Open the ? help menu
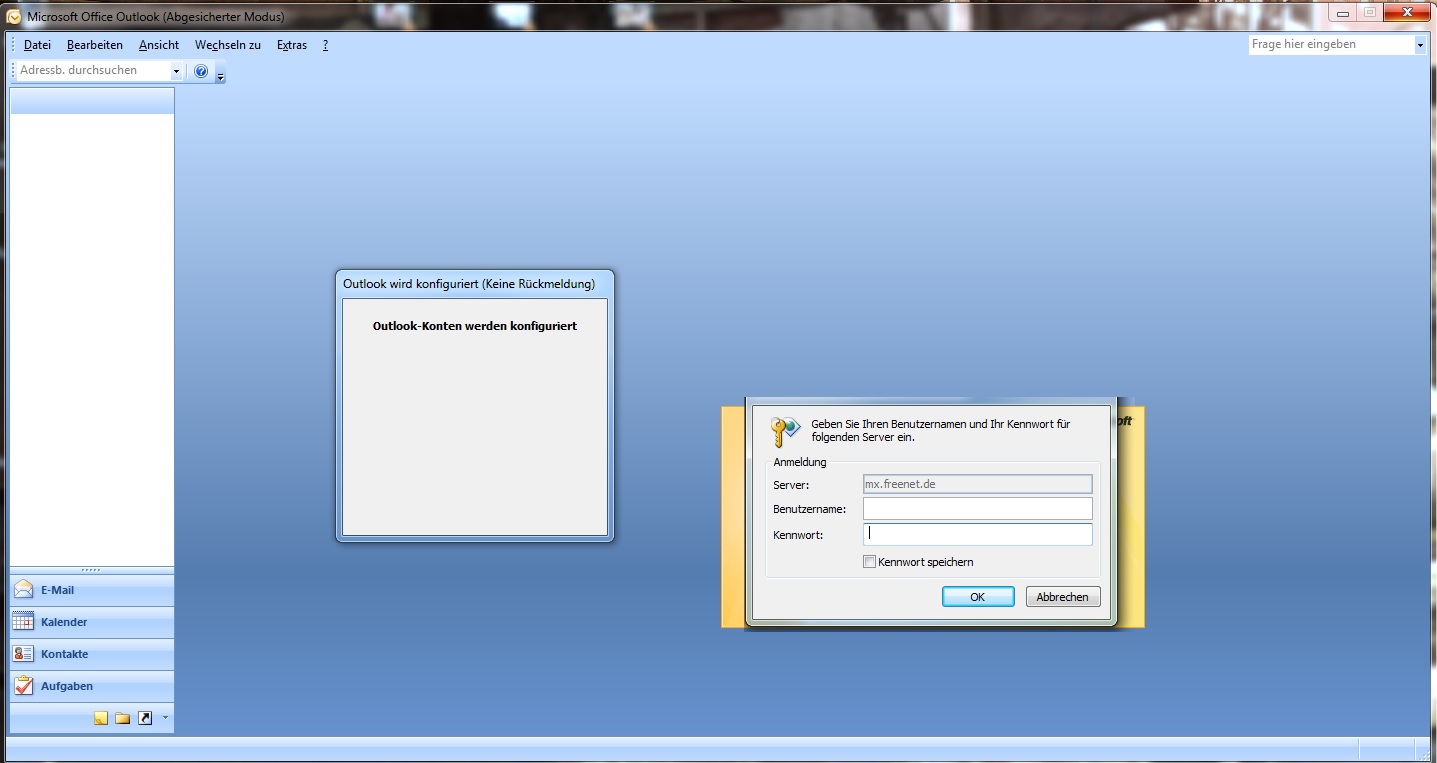 click(325, 45)
